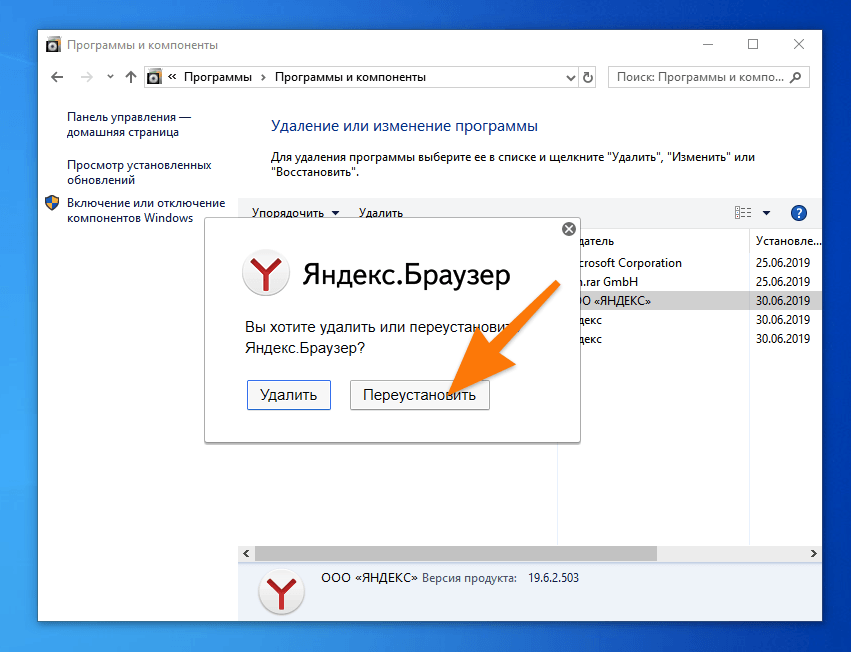Screen dimensions: 851x652
Task: Click date 30.06.2019 in ЯНДЕКС row
Action: 783,301
